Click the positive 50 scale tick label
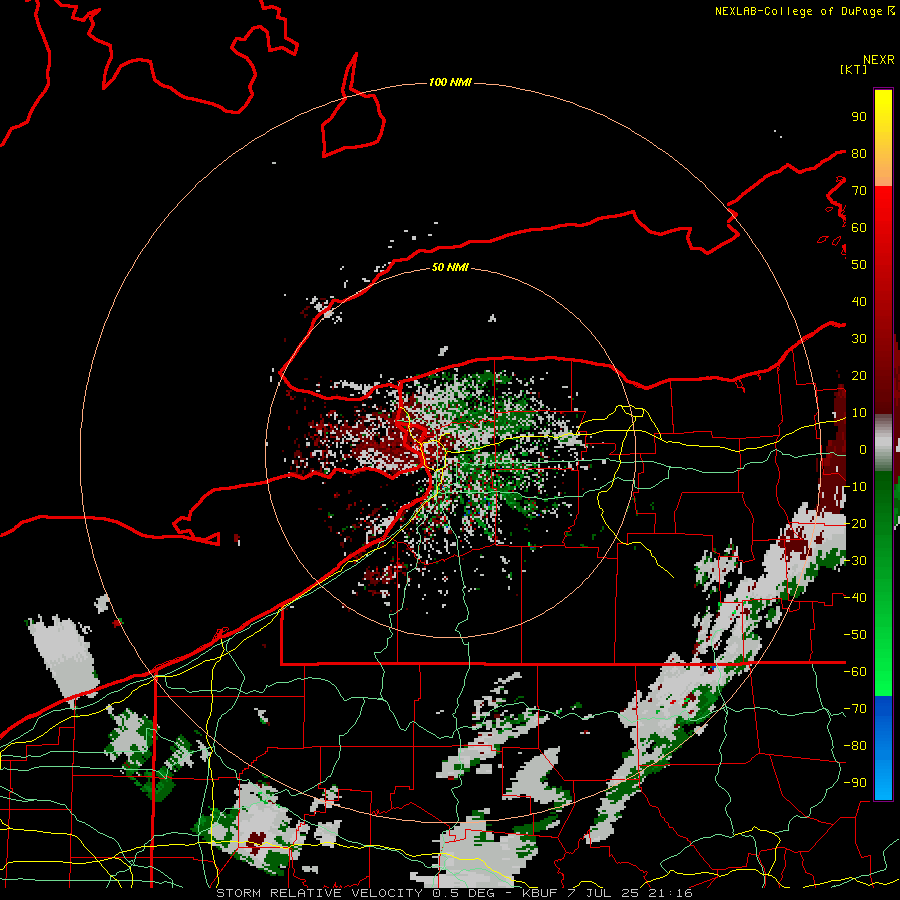900x900 pixels. click(859, 265)
